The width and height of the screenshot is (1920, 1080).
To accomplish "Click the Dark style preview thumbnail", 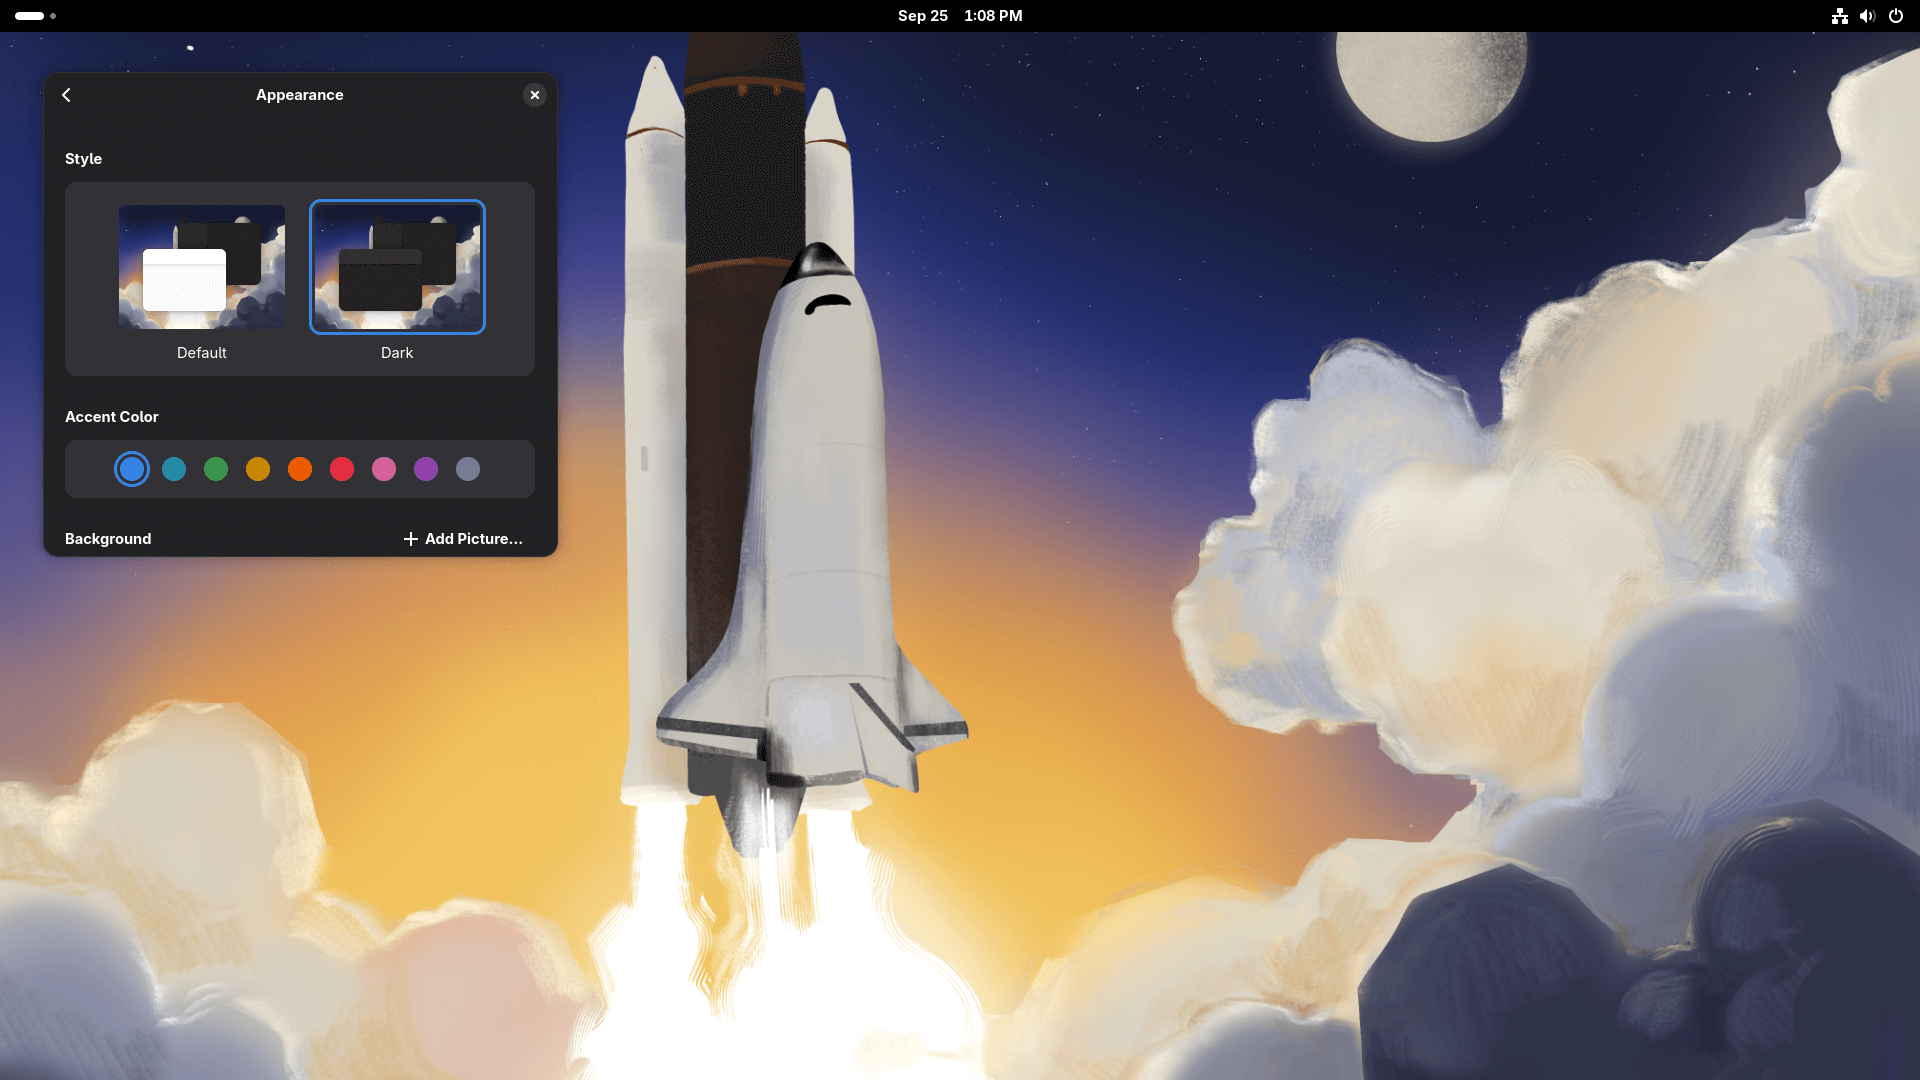I will point(397,267).
